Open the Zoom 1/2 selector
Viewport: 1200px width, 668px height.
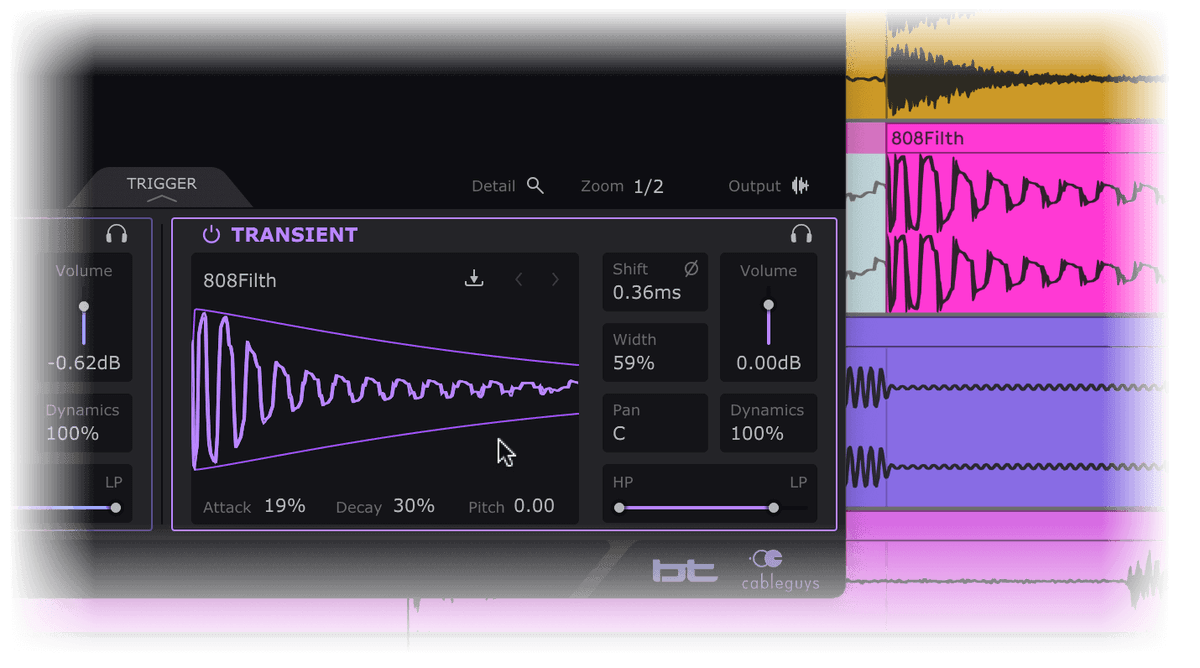648,186
